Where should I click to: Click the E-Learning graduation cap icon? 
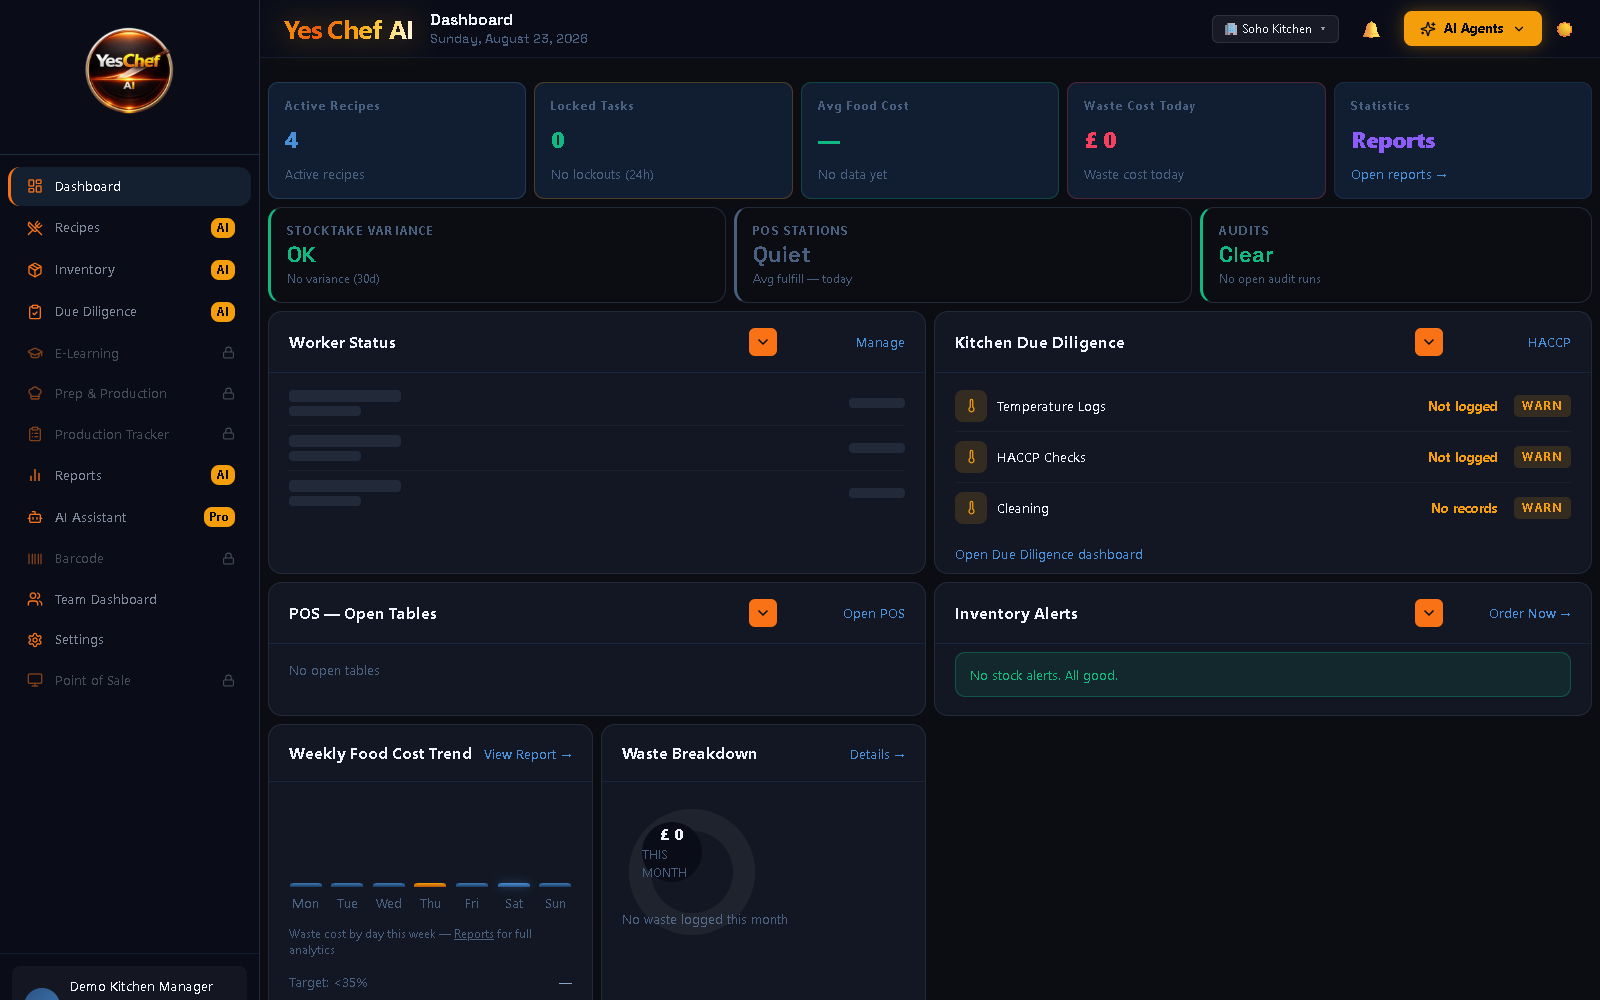tap(35, 353)
